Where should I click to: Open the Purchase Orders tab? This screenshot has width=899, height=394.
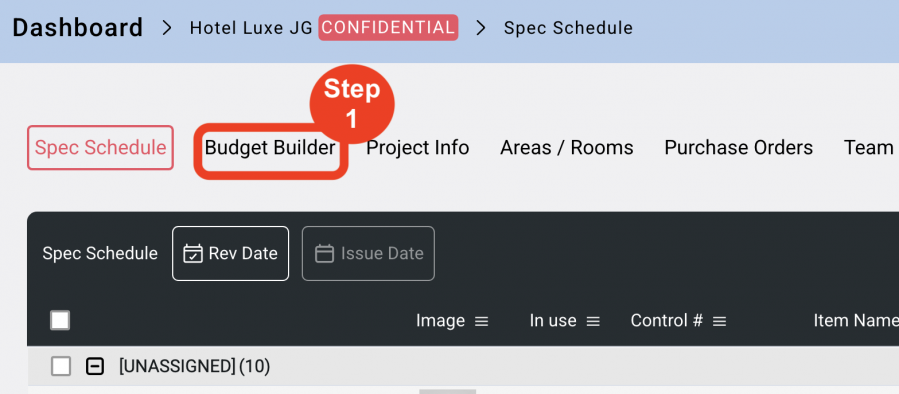point(738,147)
